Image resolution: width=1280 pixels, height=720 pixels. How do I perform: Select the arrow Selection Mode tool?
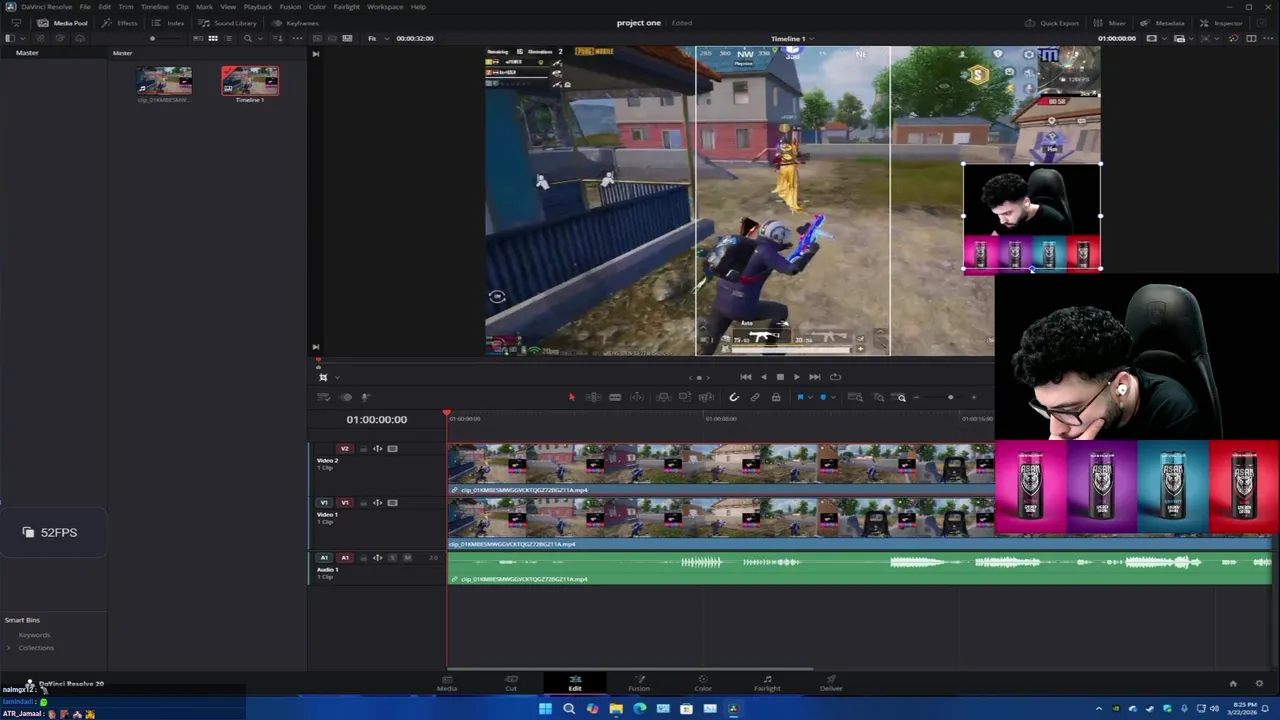point(572,397)
